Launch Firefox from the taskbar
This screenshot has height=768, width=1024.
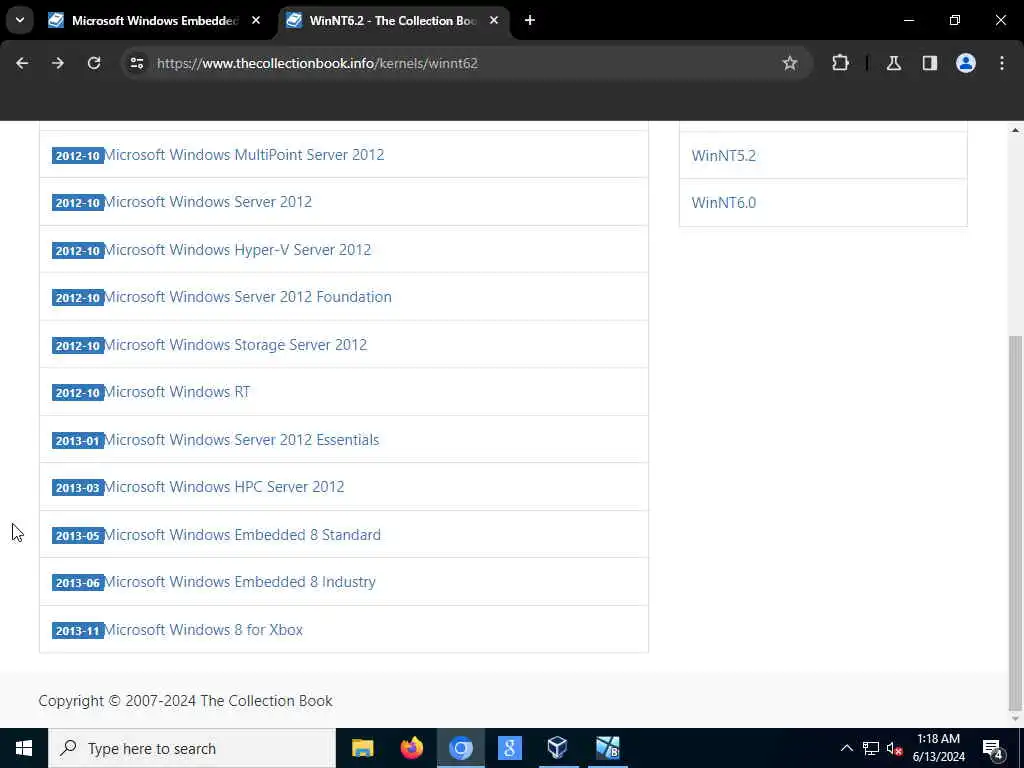[x=411, y=748]
